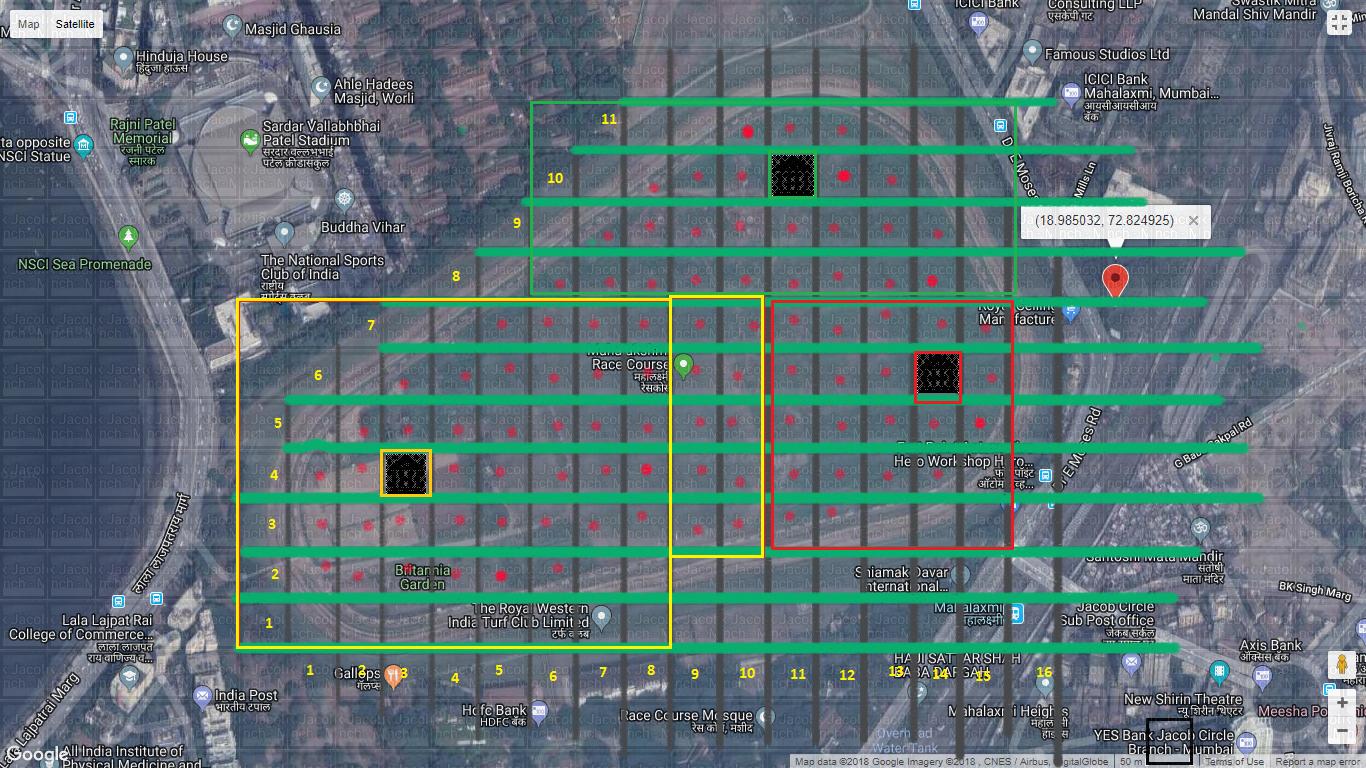The width and height of the screenshot is (1366, 768).
Task: Click the Gallops restaurant icon
Action: (394, 675)
